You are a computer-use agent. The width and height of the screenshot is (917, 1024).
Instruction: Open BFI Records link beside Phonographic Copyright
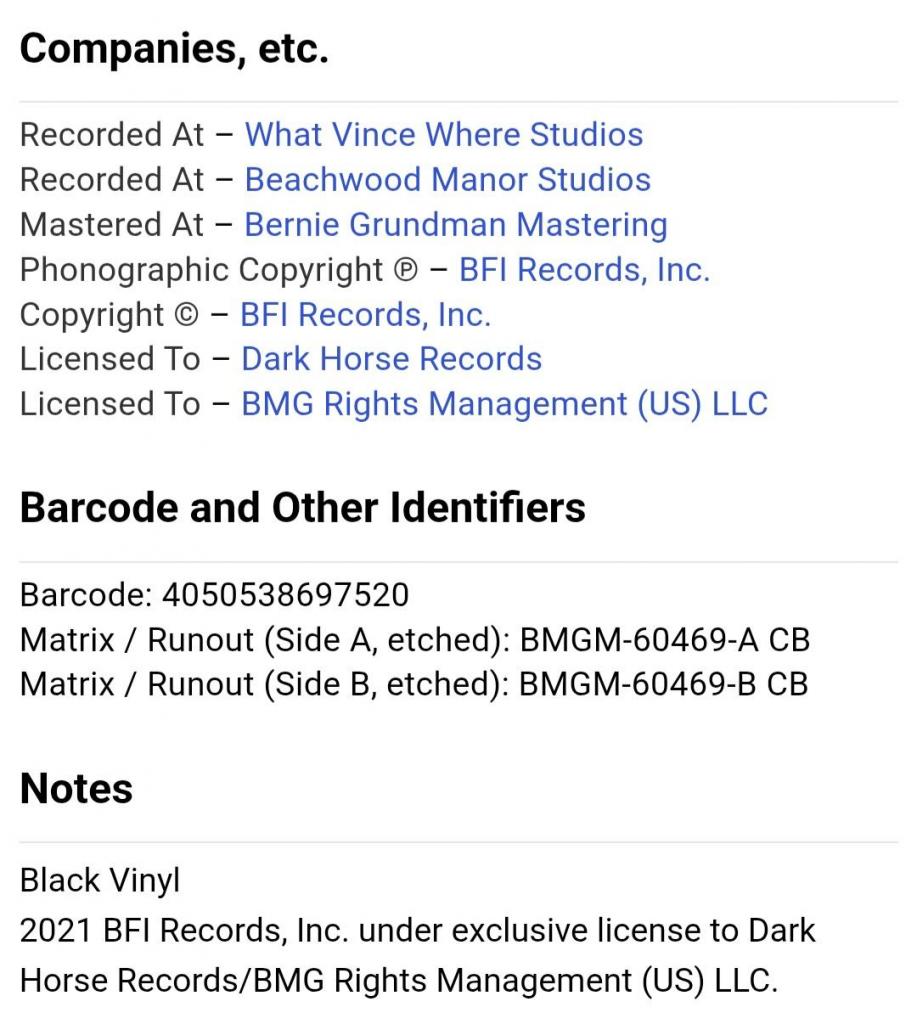(584, 270)
